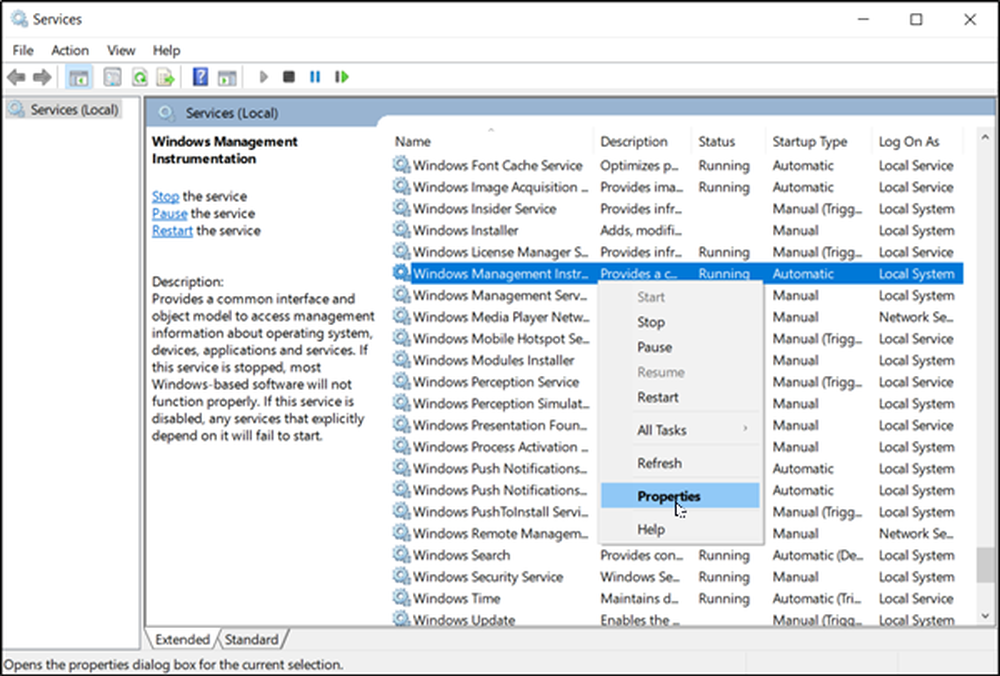The image size is (1000, 676).
Task: Click the Back arrow in toolbar
Action: click(16, 77)
